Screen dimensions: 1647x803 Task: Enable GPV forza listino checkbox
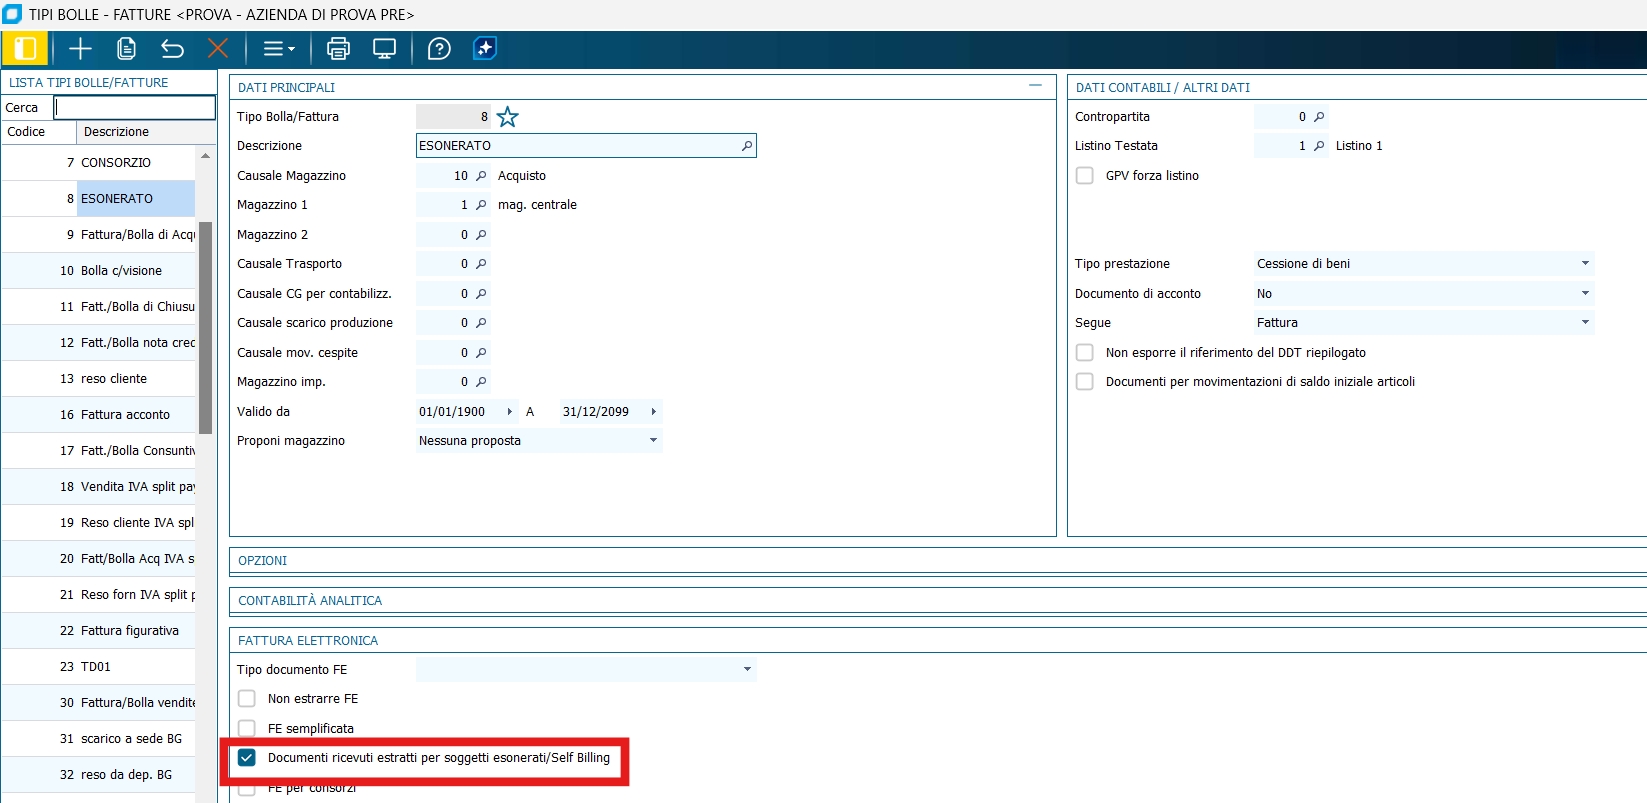point(1085,176)
